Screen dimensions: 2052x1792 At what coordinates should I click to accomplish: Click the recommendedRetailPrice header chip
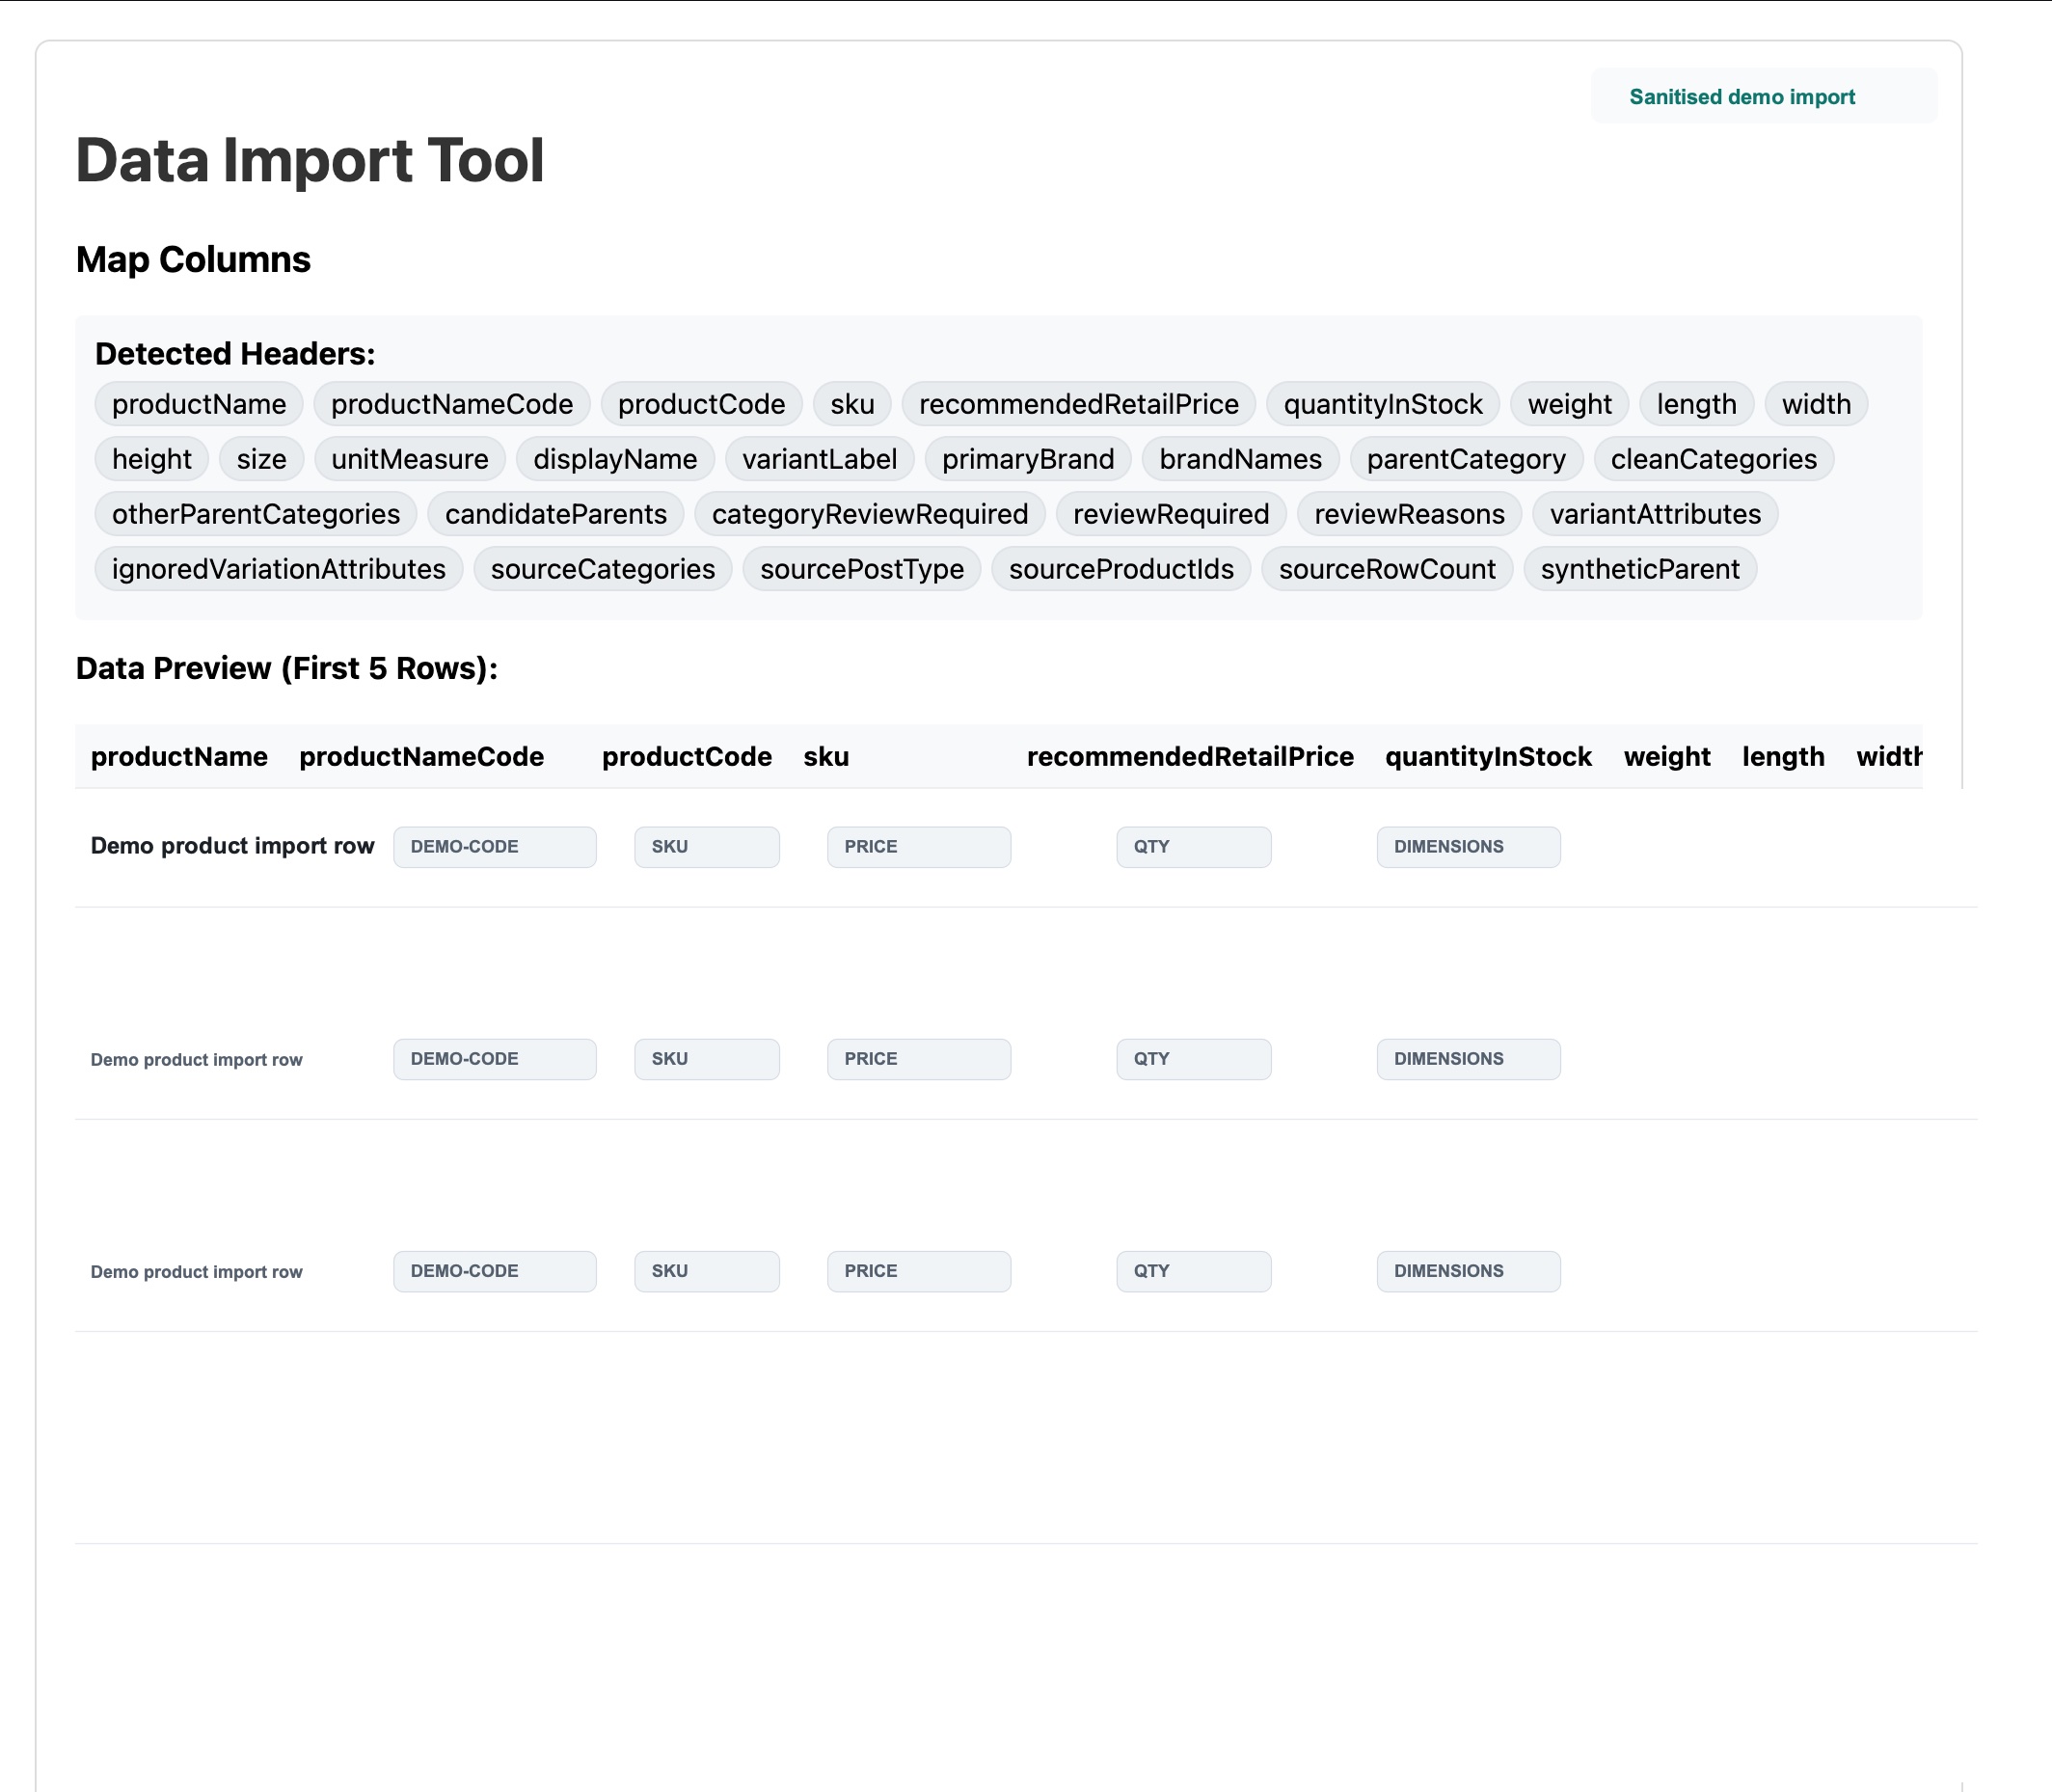[1079, 404]
